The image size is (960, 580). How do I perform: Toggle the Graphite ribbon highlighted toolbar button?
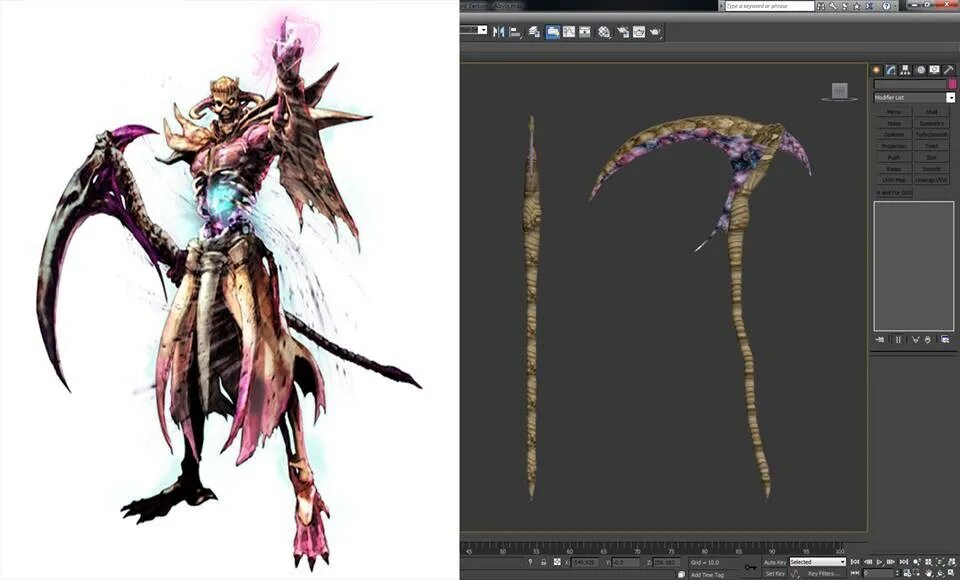(552, 32)
